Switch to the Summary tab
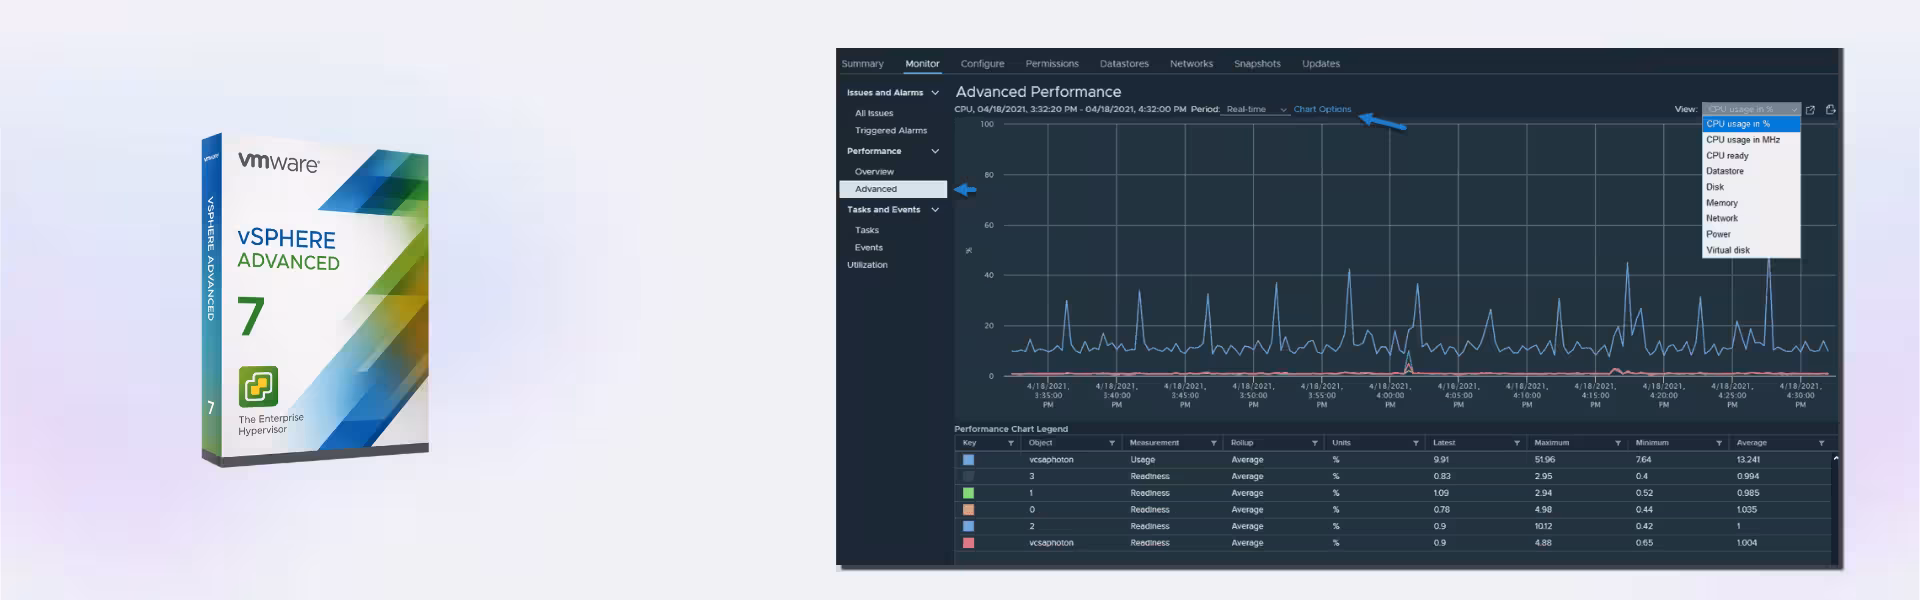1920x600 pixels. pos(862,64)
